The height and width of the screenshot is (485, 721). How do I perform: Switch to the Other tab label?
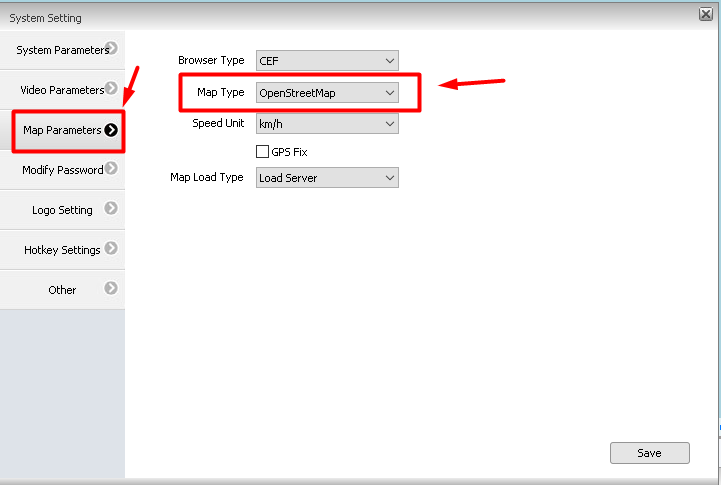coord(62,290)
